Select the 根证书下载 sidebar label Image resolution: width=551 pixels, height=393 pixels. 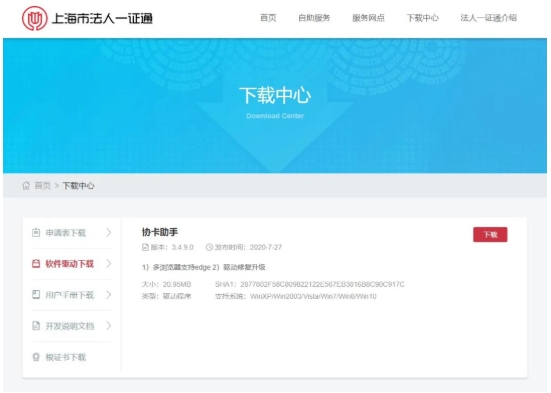tap(66, 357)
